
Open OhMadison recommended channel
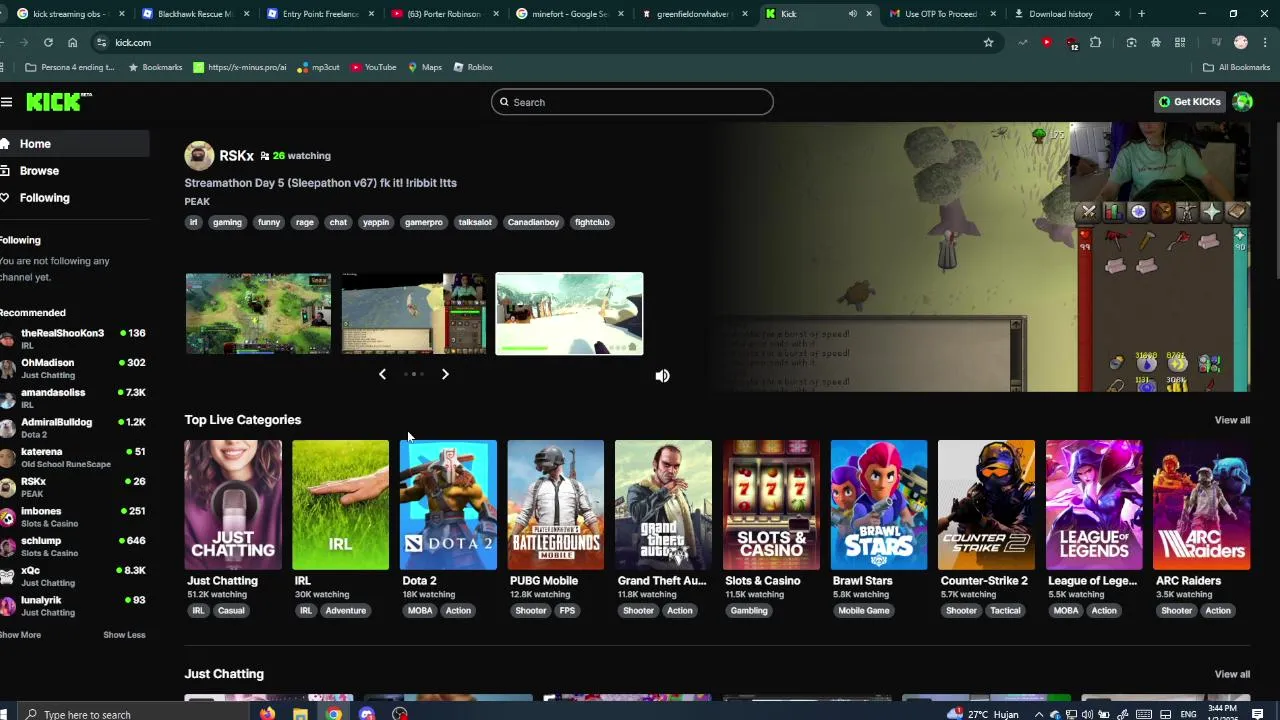(x=74, y=368)
